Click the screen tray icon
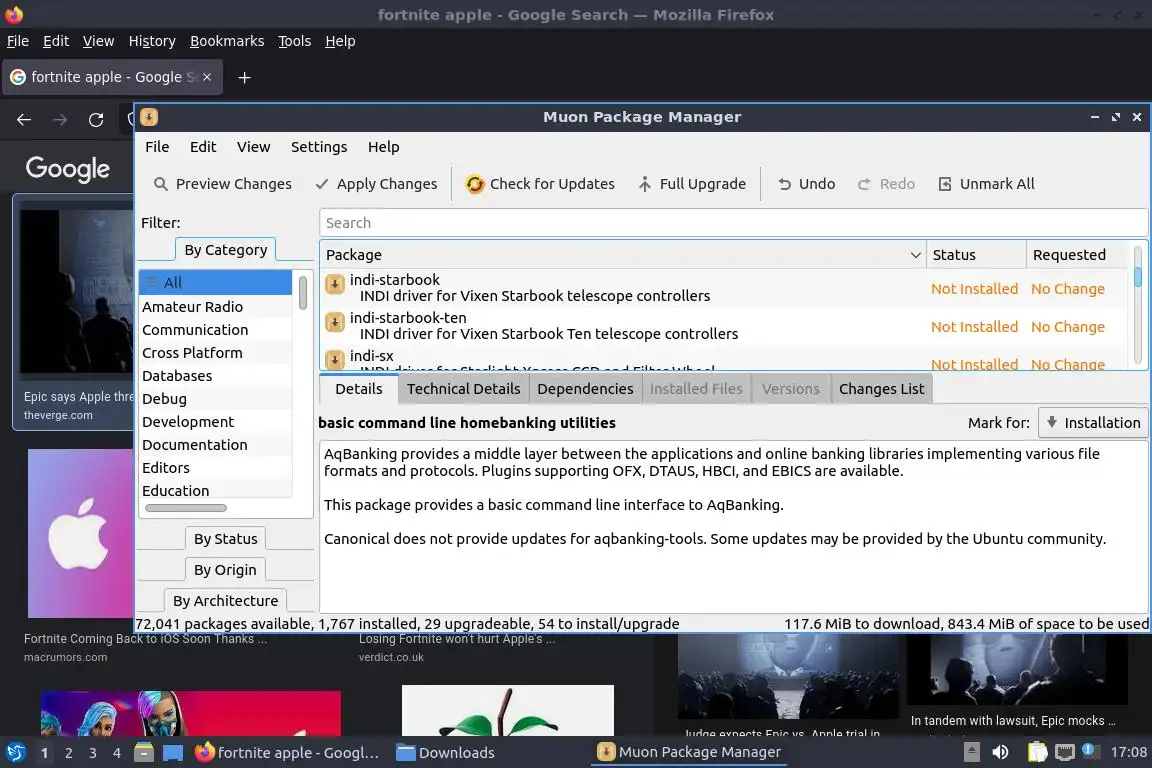 [1065, 753]
